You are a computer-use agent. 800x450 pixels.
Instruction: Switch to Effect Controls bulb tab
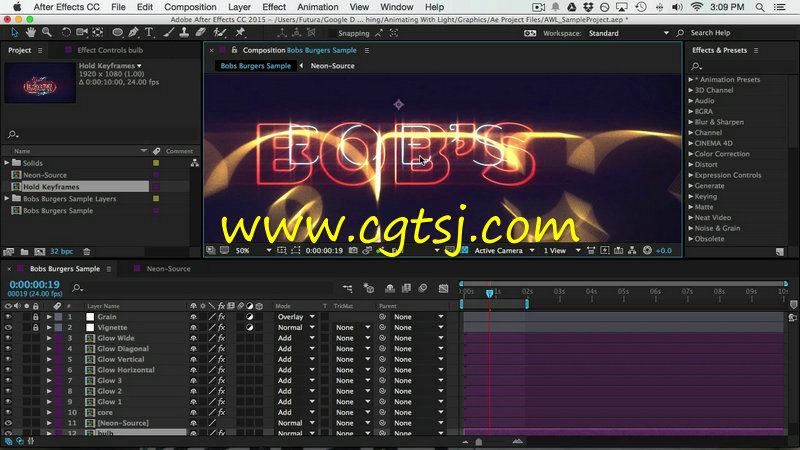click(110, 50)
